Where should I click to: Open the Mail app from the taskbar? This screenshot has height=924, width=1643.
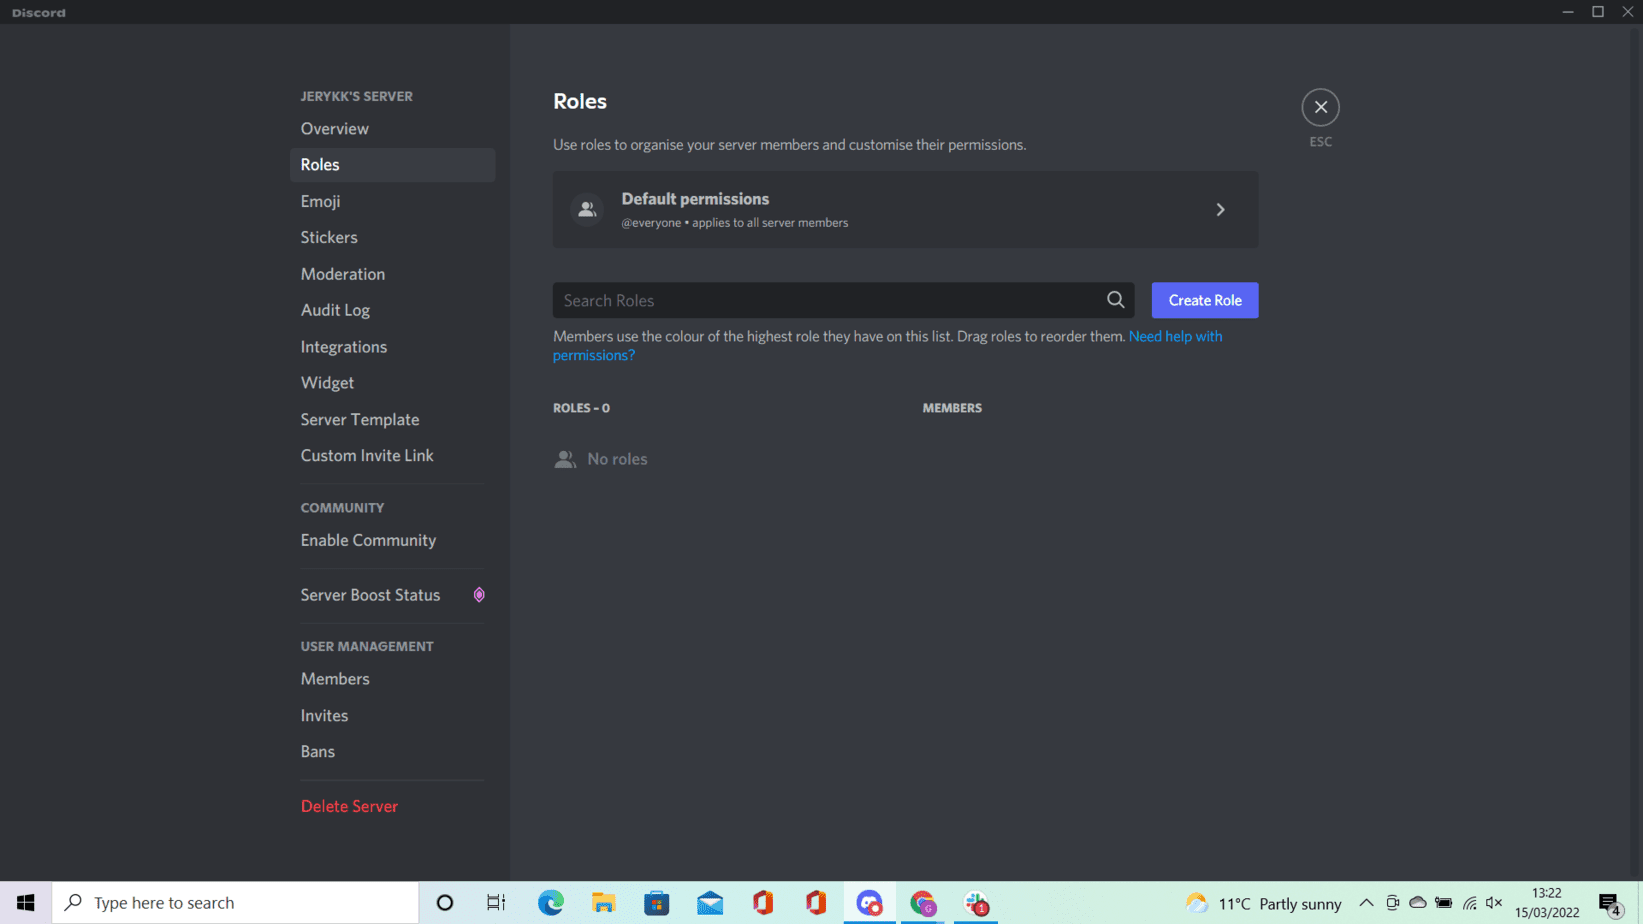coord(710,903)
